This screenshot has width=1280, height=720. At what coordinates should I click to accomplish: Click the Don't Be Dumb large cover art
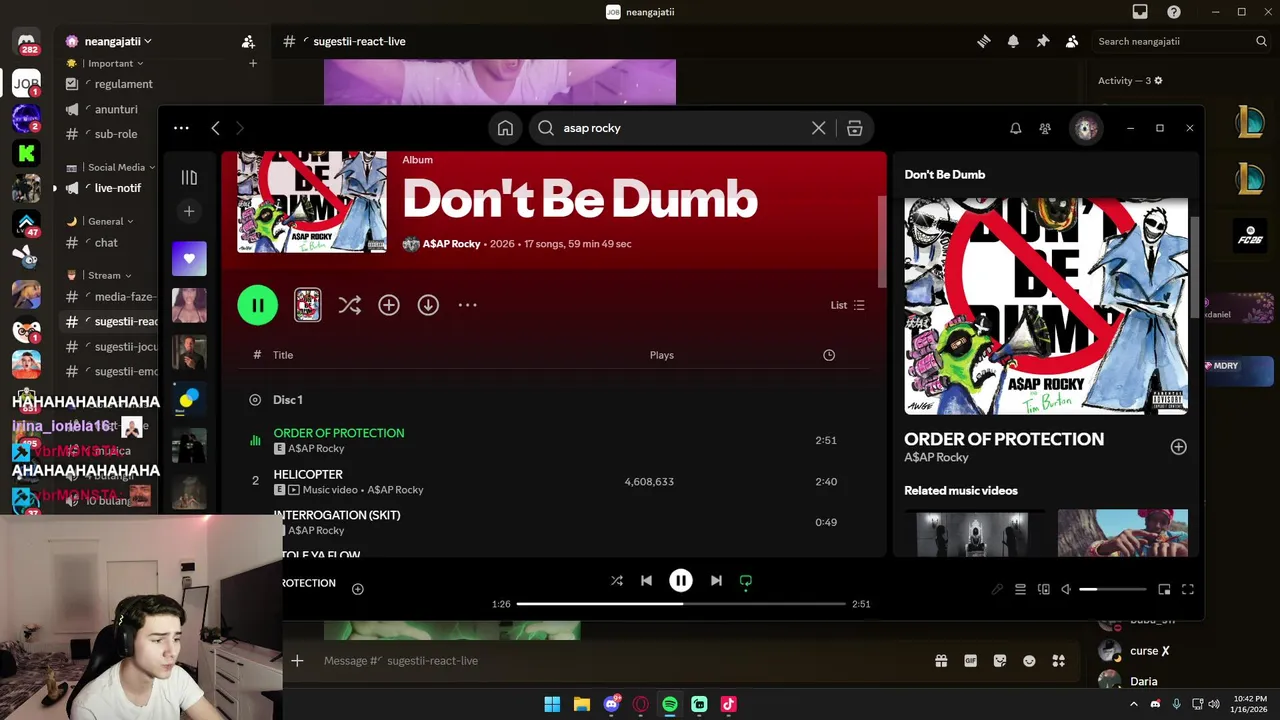point(1046,306)
